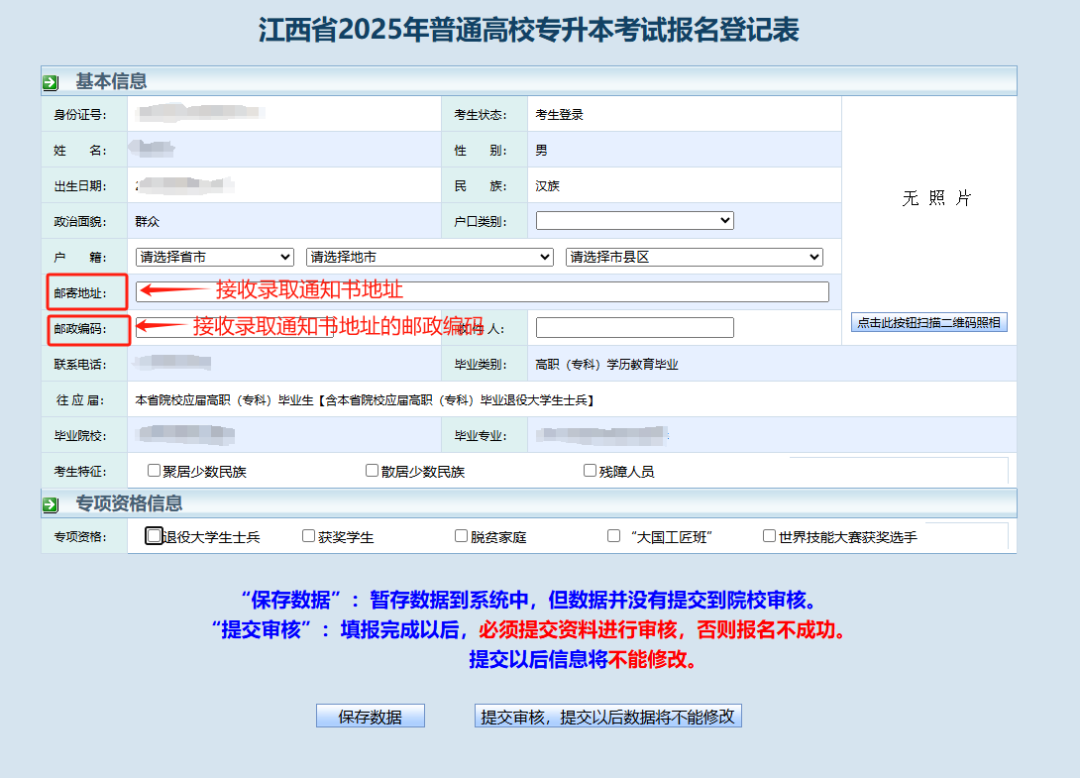Select the "大国工匠班" checkbox
The image size is (1080, 778).
(x=612, y=536)
